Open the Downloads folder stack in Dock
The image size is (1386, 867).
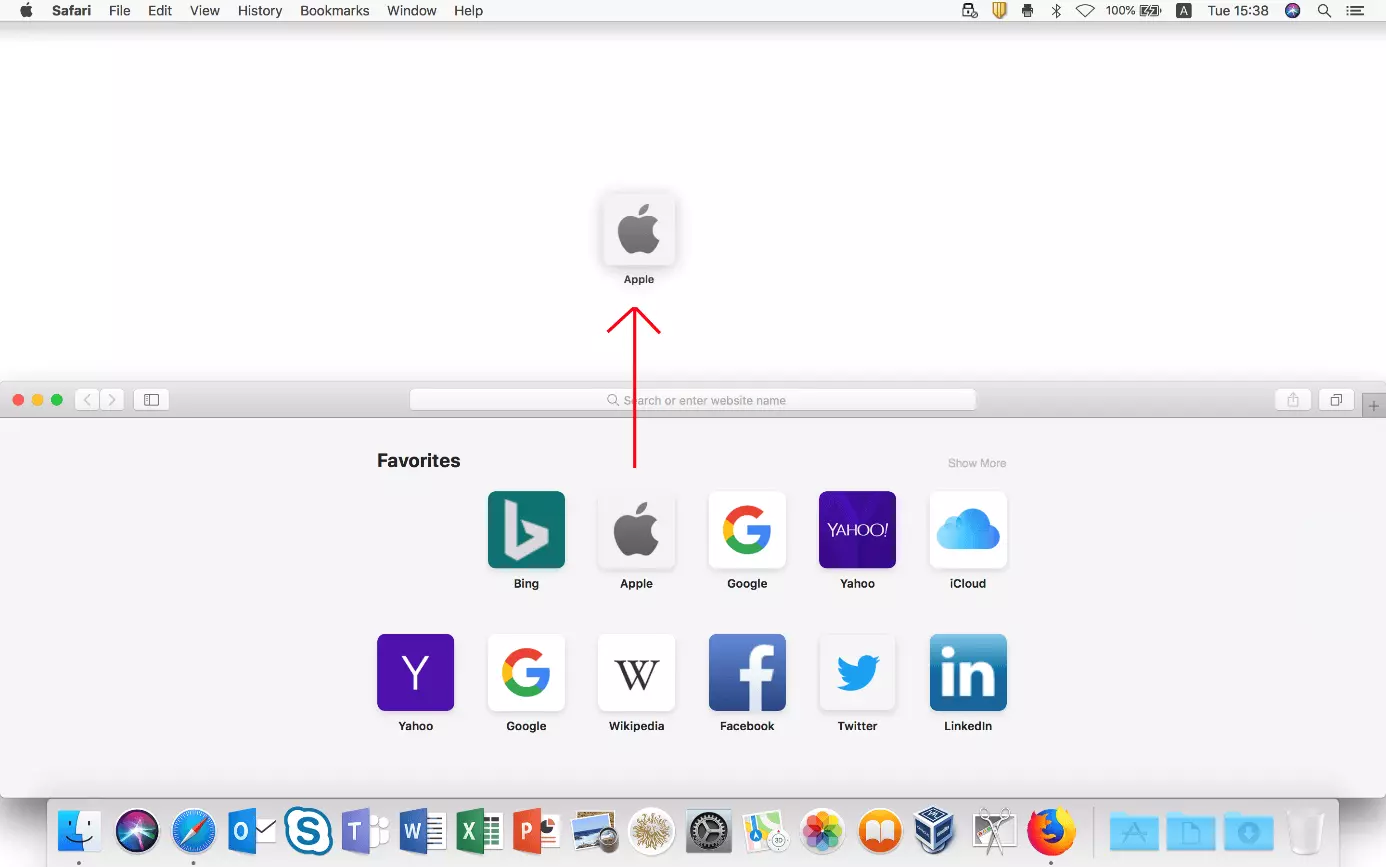[x=1248, y=831]
